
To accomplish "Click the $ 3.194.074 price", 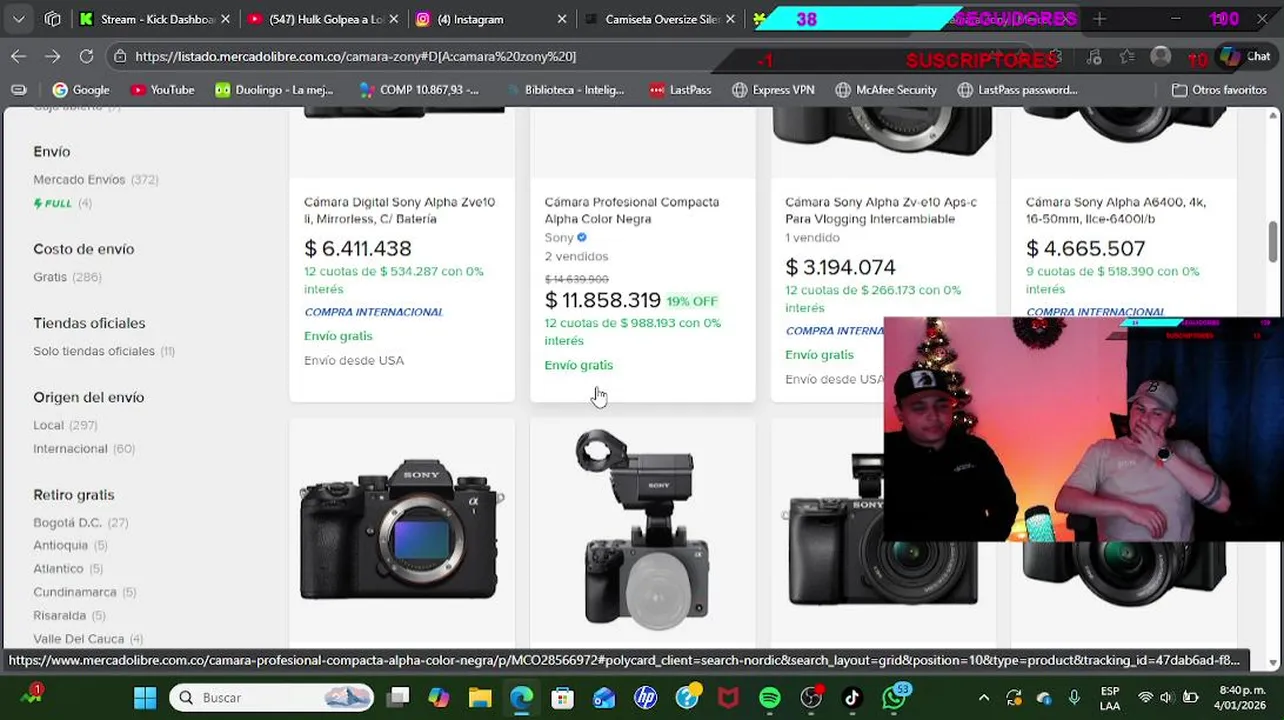I will (x=840, y=267).
